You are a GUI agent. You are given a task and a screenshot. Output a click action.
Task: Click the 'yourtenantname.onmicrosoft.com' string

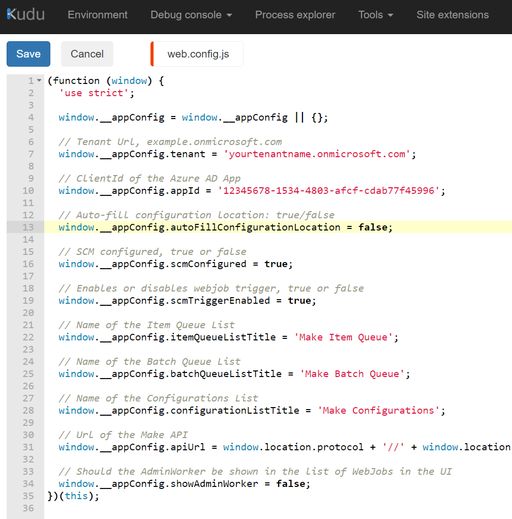(x=317, y=154)
